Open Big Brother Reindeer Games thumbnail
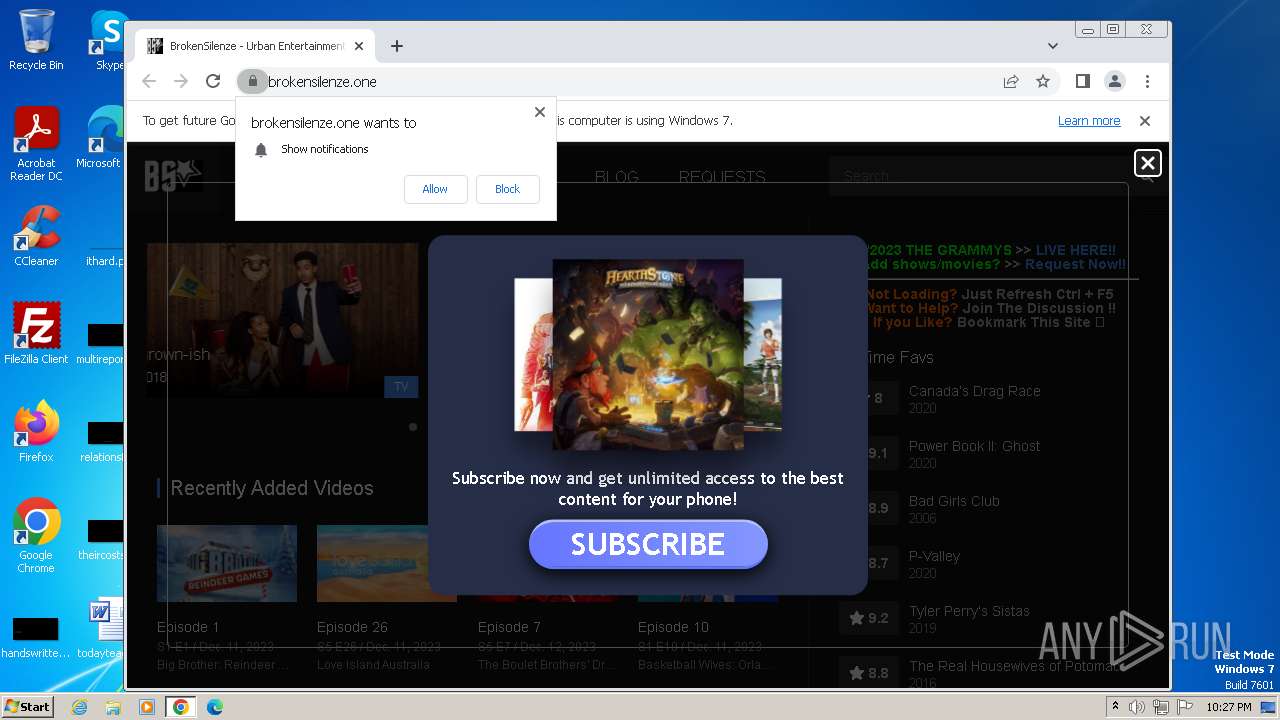The image size is (1280, 720). [x=227, y=563]
